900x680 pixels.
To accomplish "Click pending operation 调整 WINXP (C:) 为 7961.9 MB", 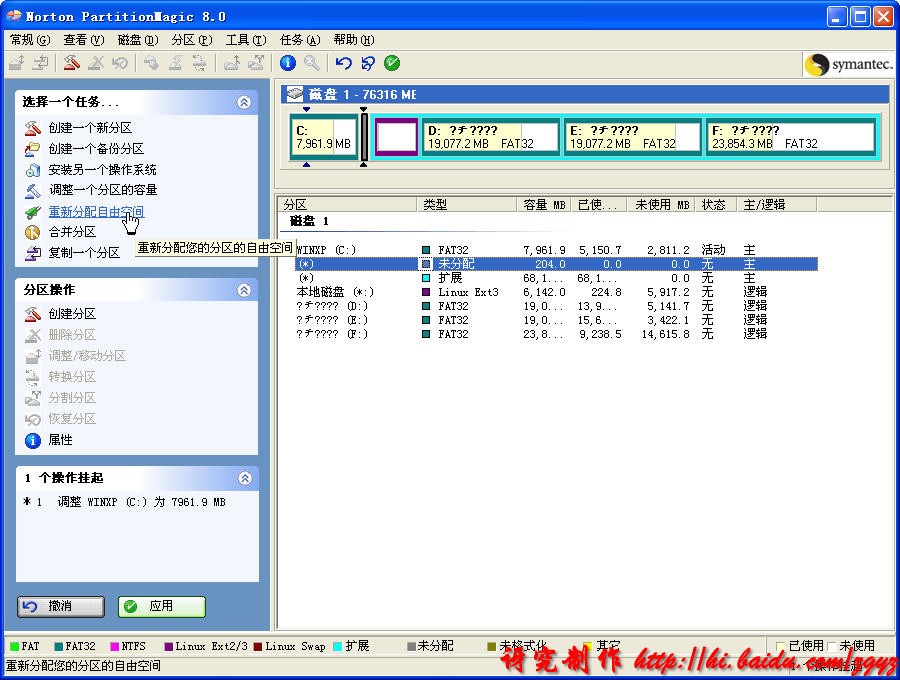I will tap(125, 502).
